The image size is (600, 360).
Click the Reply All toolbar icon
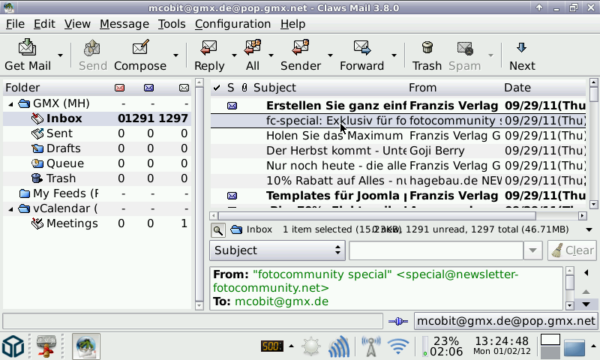tap(253, 55)
